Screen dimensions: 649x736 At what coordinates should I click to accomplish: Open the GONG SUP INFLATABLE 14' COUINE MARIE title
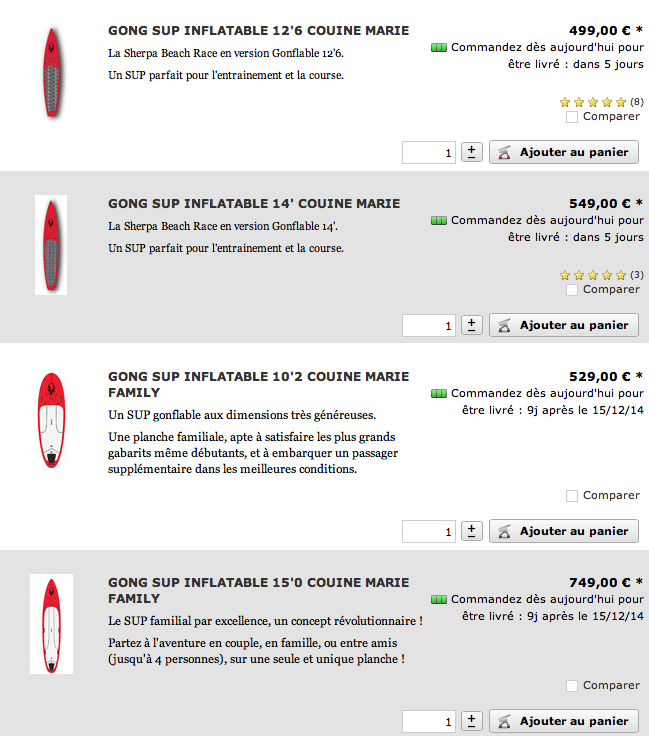pyautogui.click(x=254, y=204)
